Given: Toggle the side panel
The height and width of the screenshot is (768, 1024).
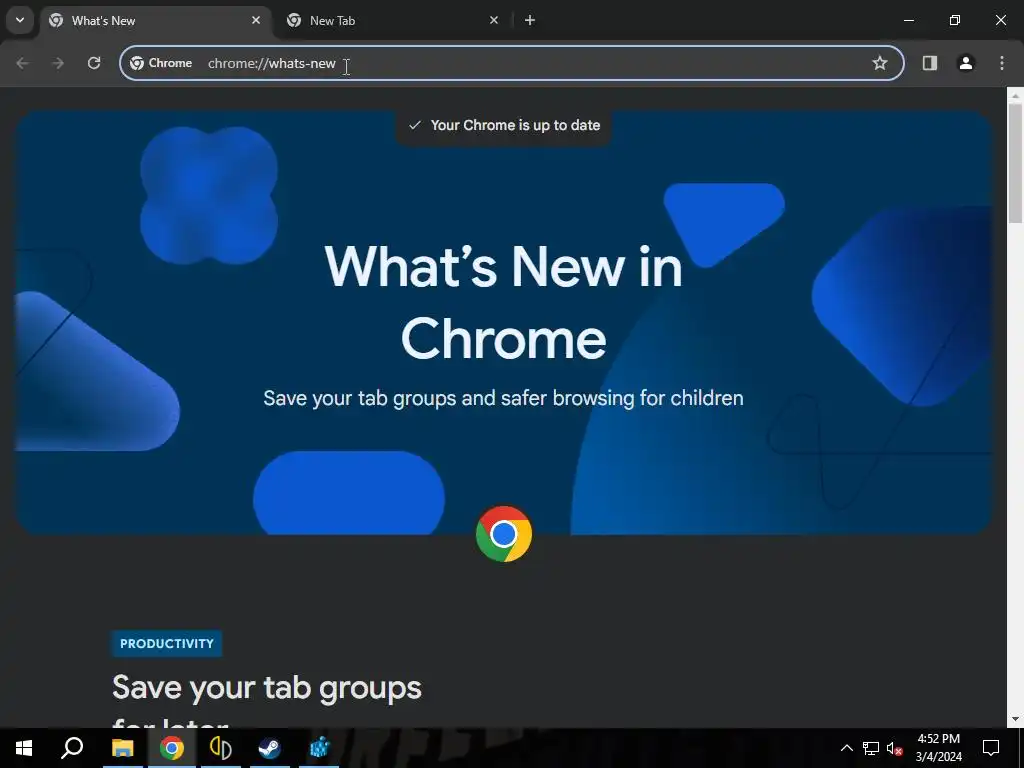Looking at the screenshot, I should (x=929, y=63).
